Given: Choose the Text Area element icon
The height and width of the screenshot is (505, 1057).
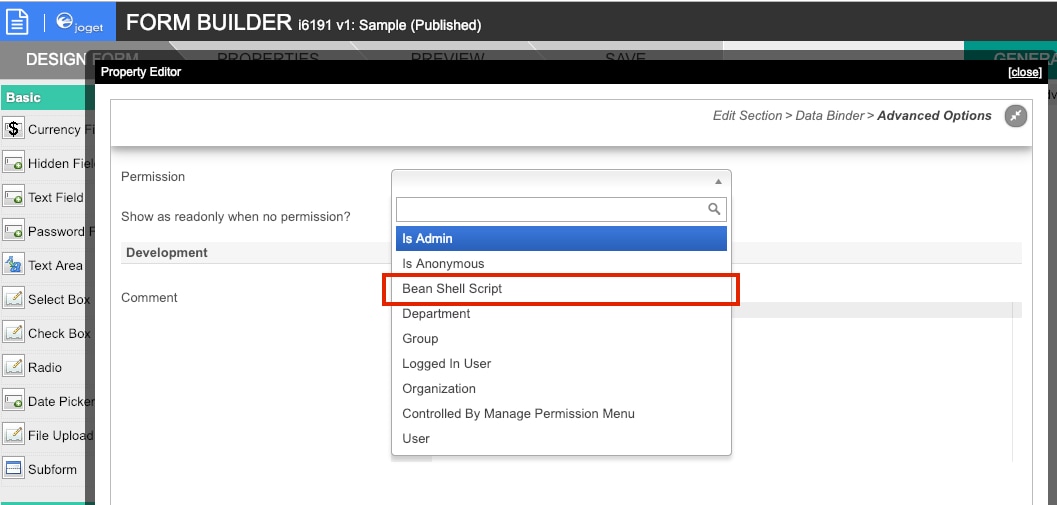Looking at the screenshot, I should click(x=13, y=265).
